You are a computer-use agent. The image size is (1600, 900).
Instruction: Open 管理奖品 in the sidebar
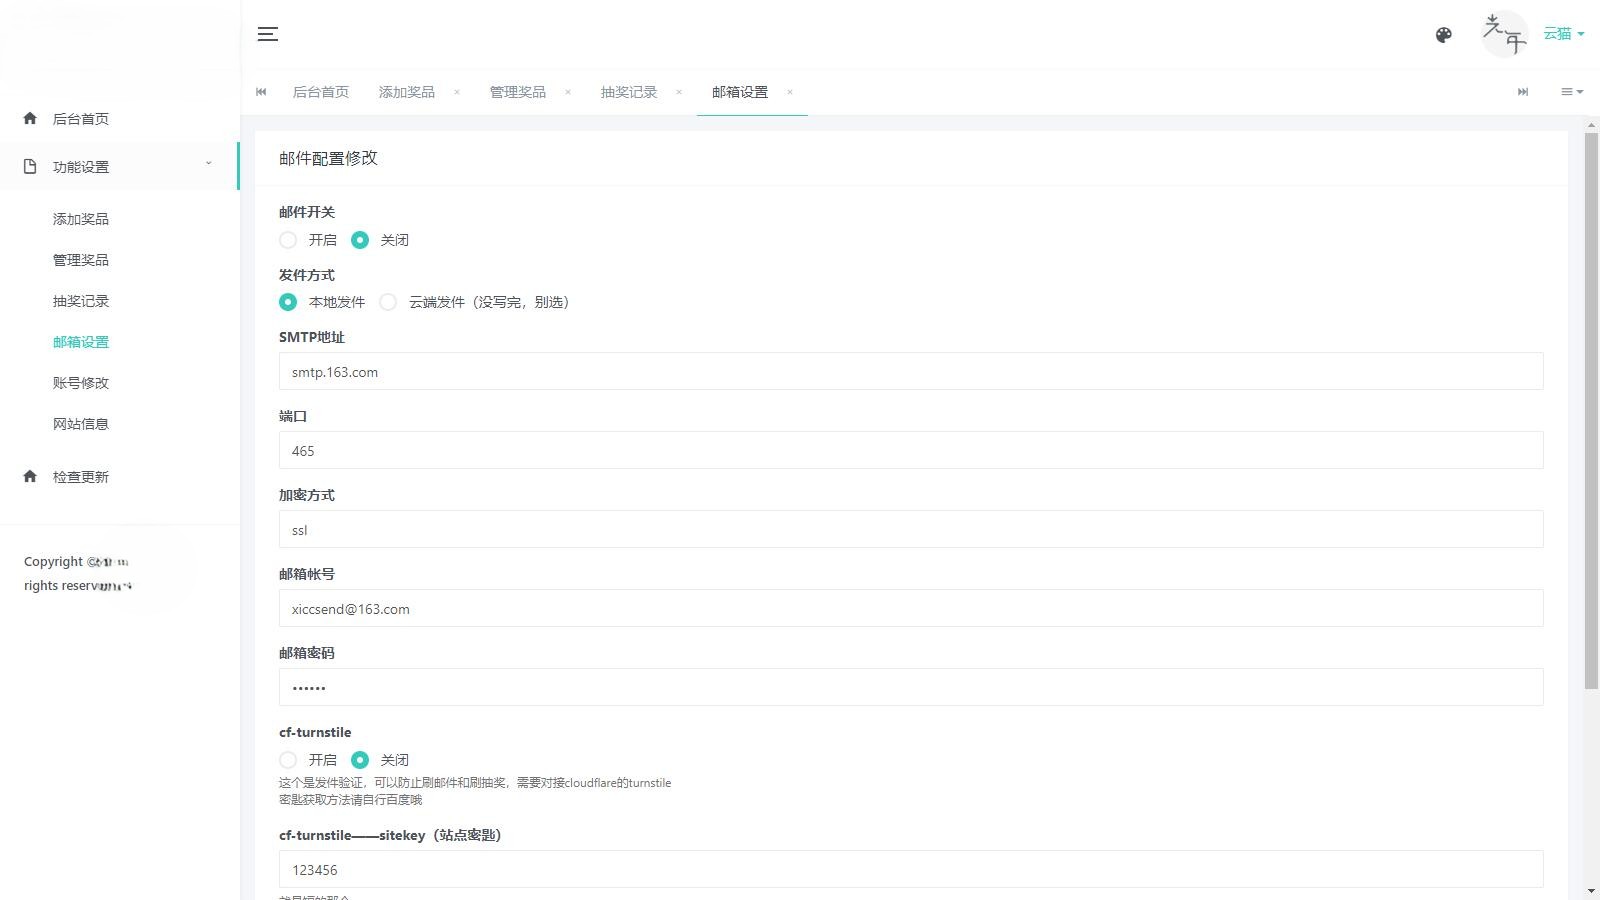[81, 260]
